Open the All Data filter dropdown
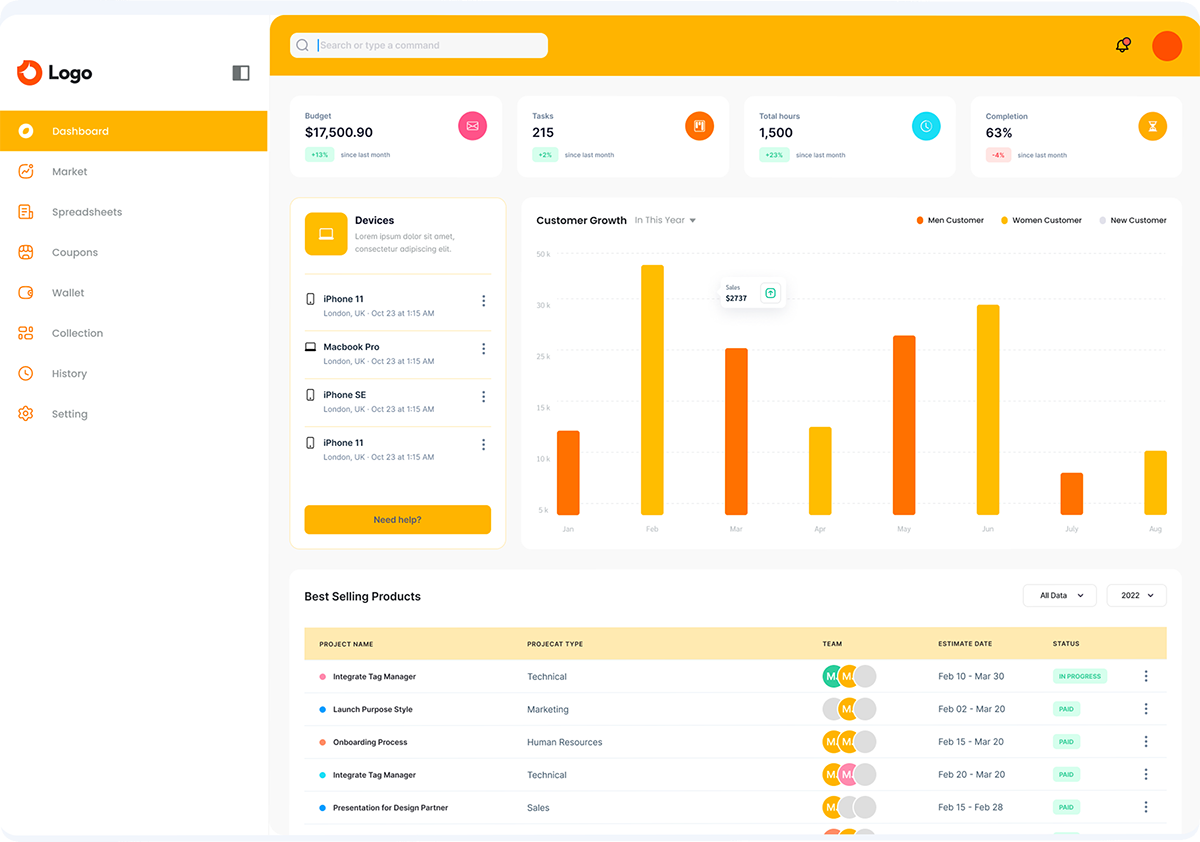The width and height of the screenshot is (1200, 842). (x=1059, y=595)
